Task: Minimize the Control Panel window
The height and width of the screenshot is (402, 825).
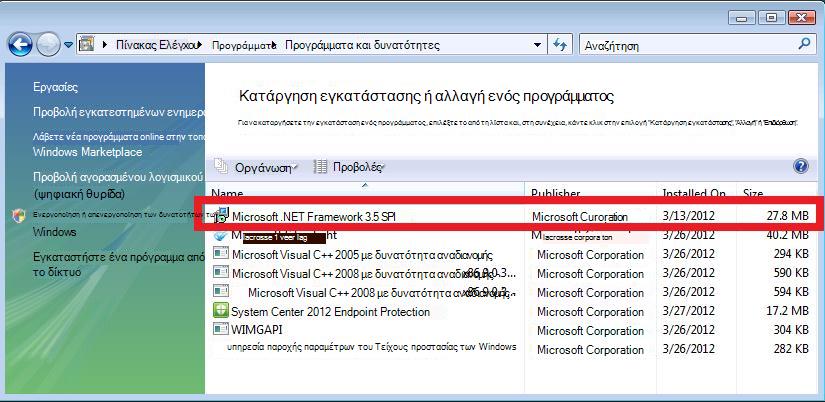Action: pyautogui.click(x=743, y=18)
